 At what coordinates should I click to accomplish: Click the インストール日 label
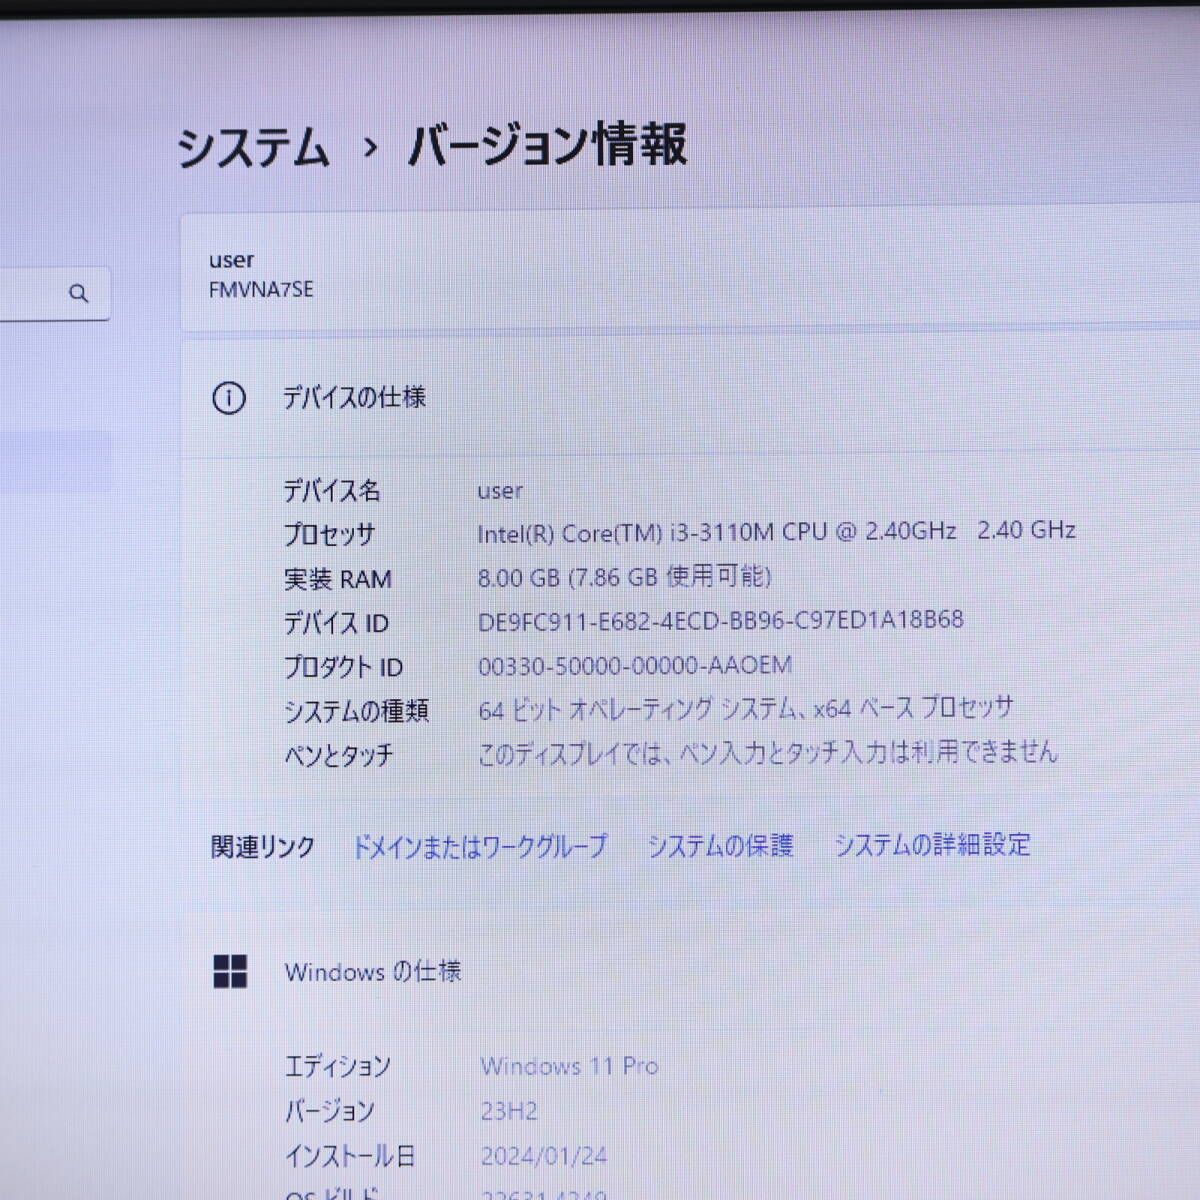350,1156
